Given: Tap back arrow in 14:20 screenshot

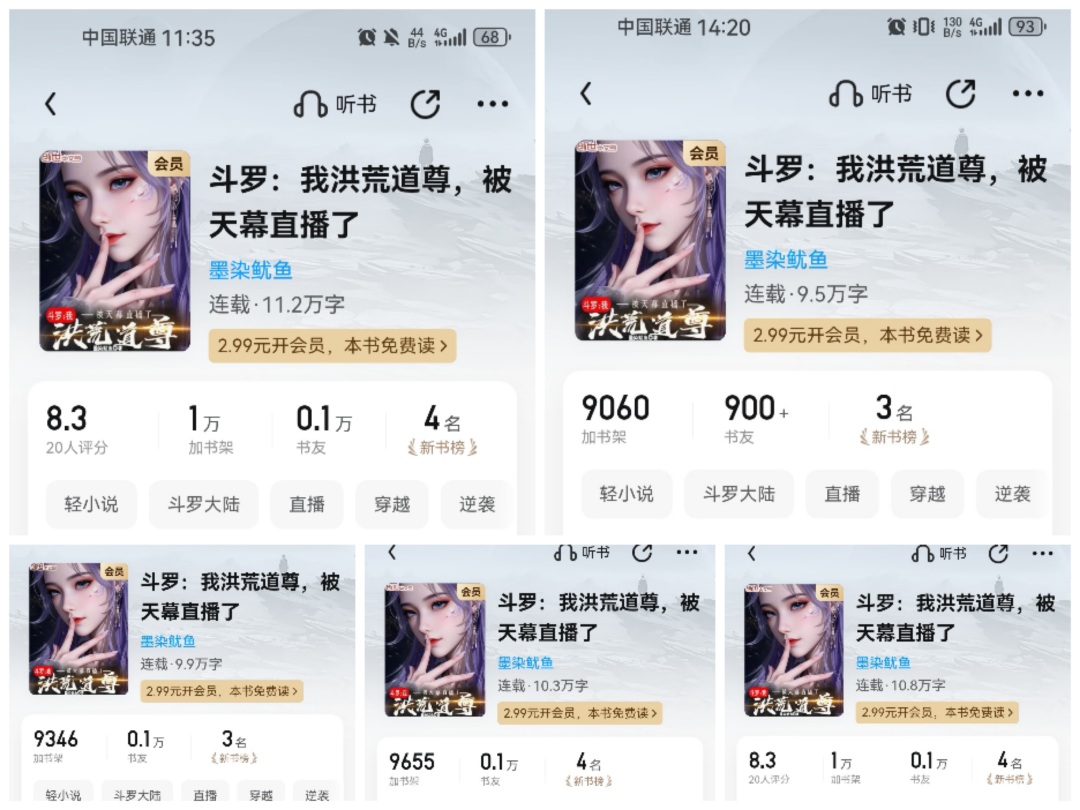Looking at the screenshot, I should tap(586, 93).
